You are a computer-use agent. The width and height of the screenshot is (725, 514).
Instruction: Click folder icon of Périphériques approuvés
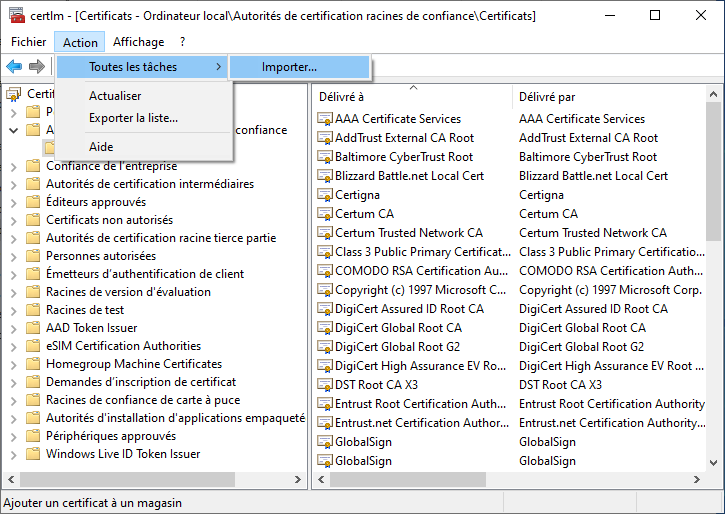click(33, 436)
